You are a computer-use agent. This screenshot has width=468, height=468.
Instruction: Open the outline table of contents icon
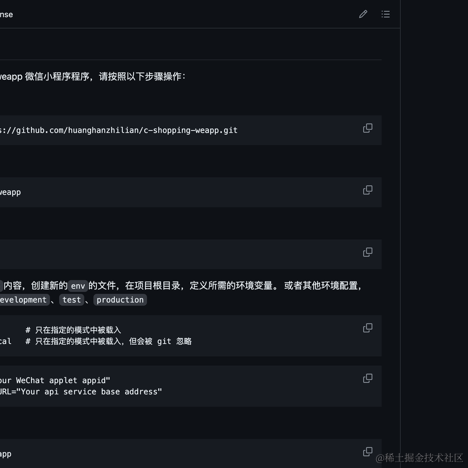(x=386, y=14)
